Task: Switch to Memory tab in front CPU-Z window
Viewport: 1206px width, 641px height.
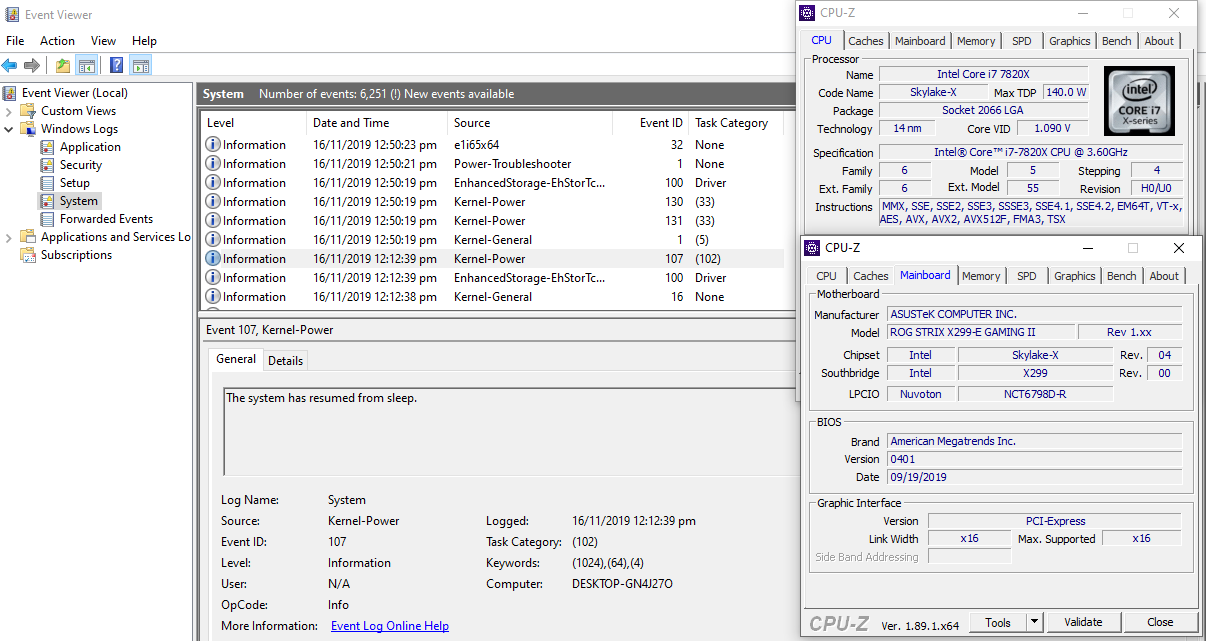Action: [981, 276]
